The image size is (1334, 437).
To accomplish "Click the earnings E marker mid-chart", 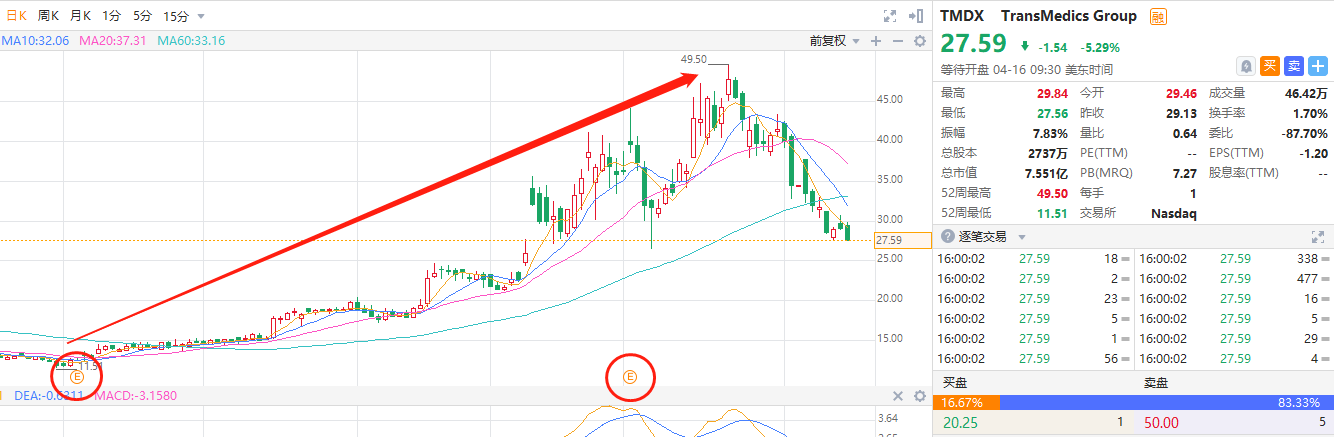I will [630, 377].
